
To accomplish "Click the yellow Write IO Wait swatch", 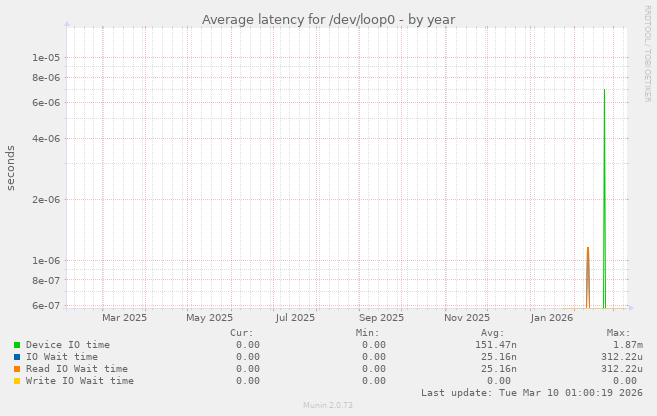I will tap(17, 381).
